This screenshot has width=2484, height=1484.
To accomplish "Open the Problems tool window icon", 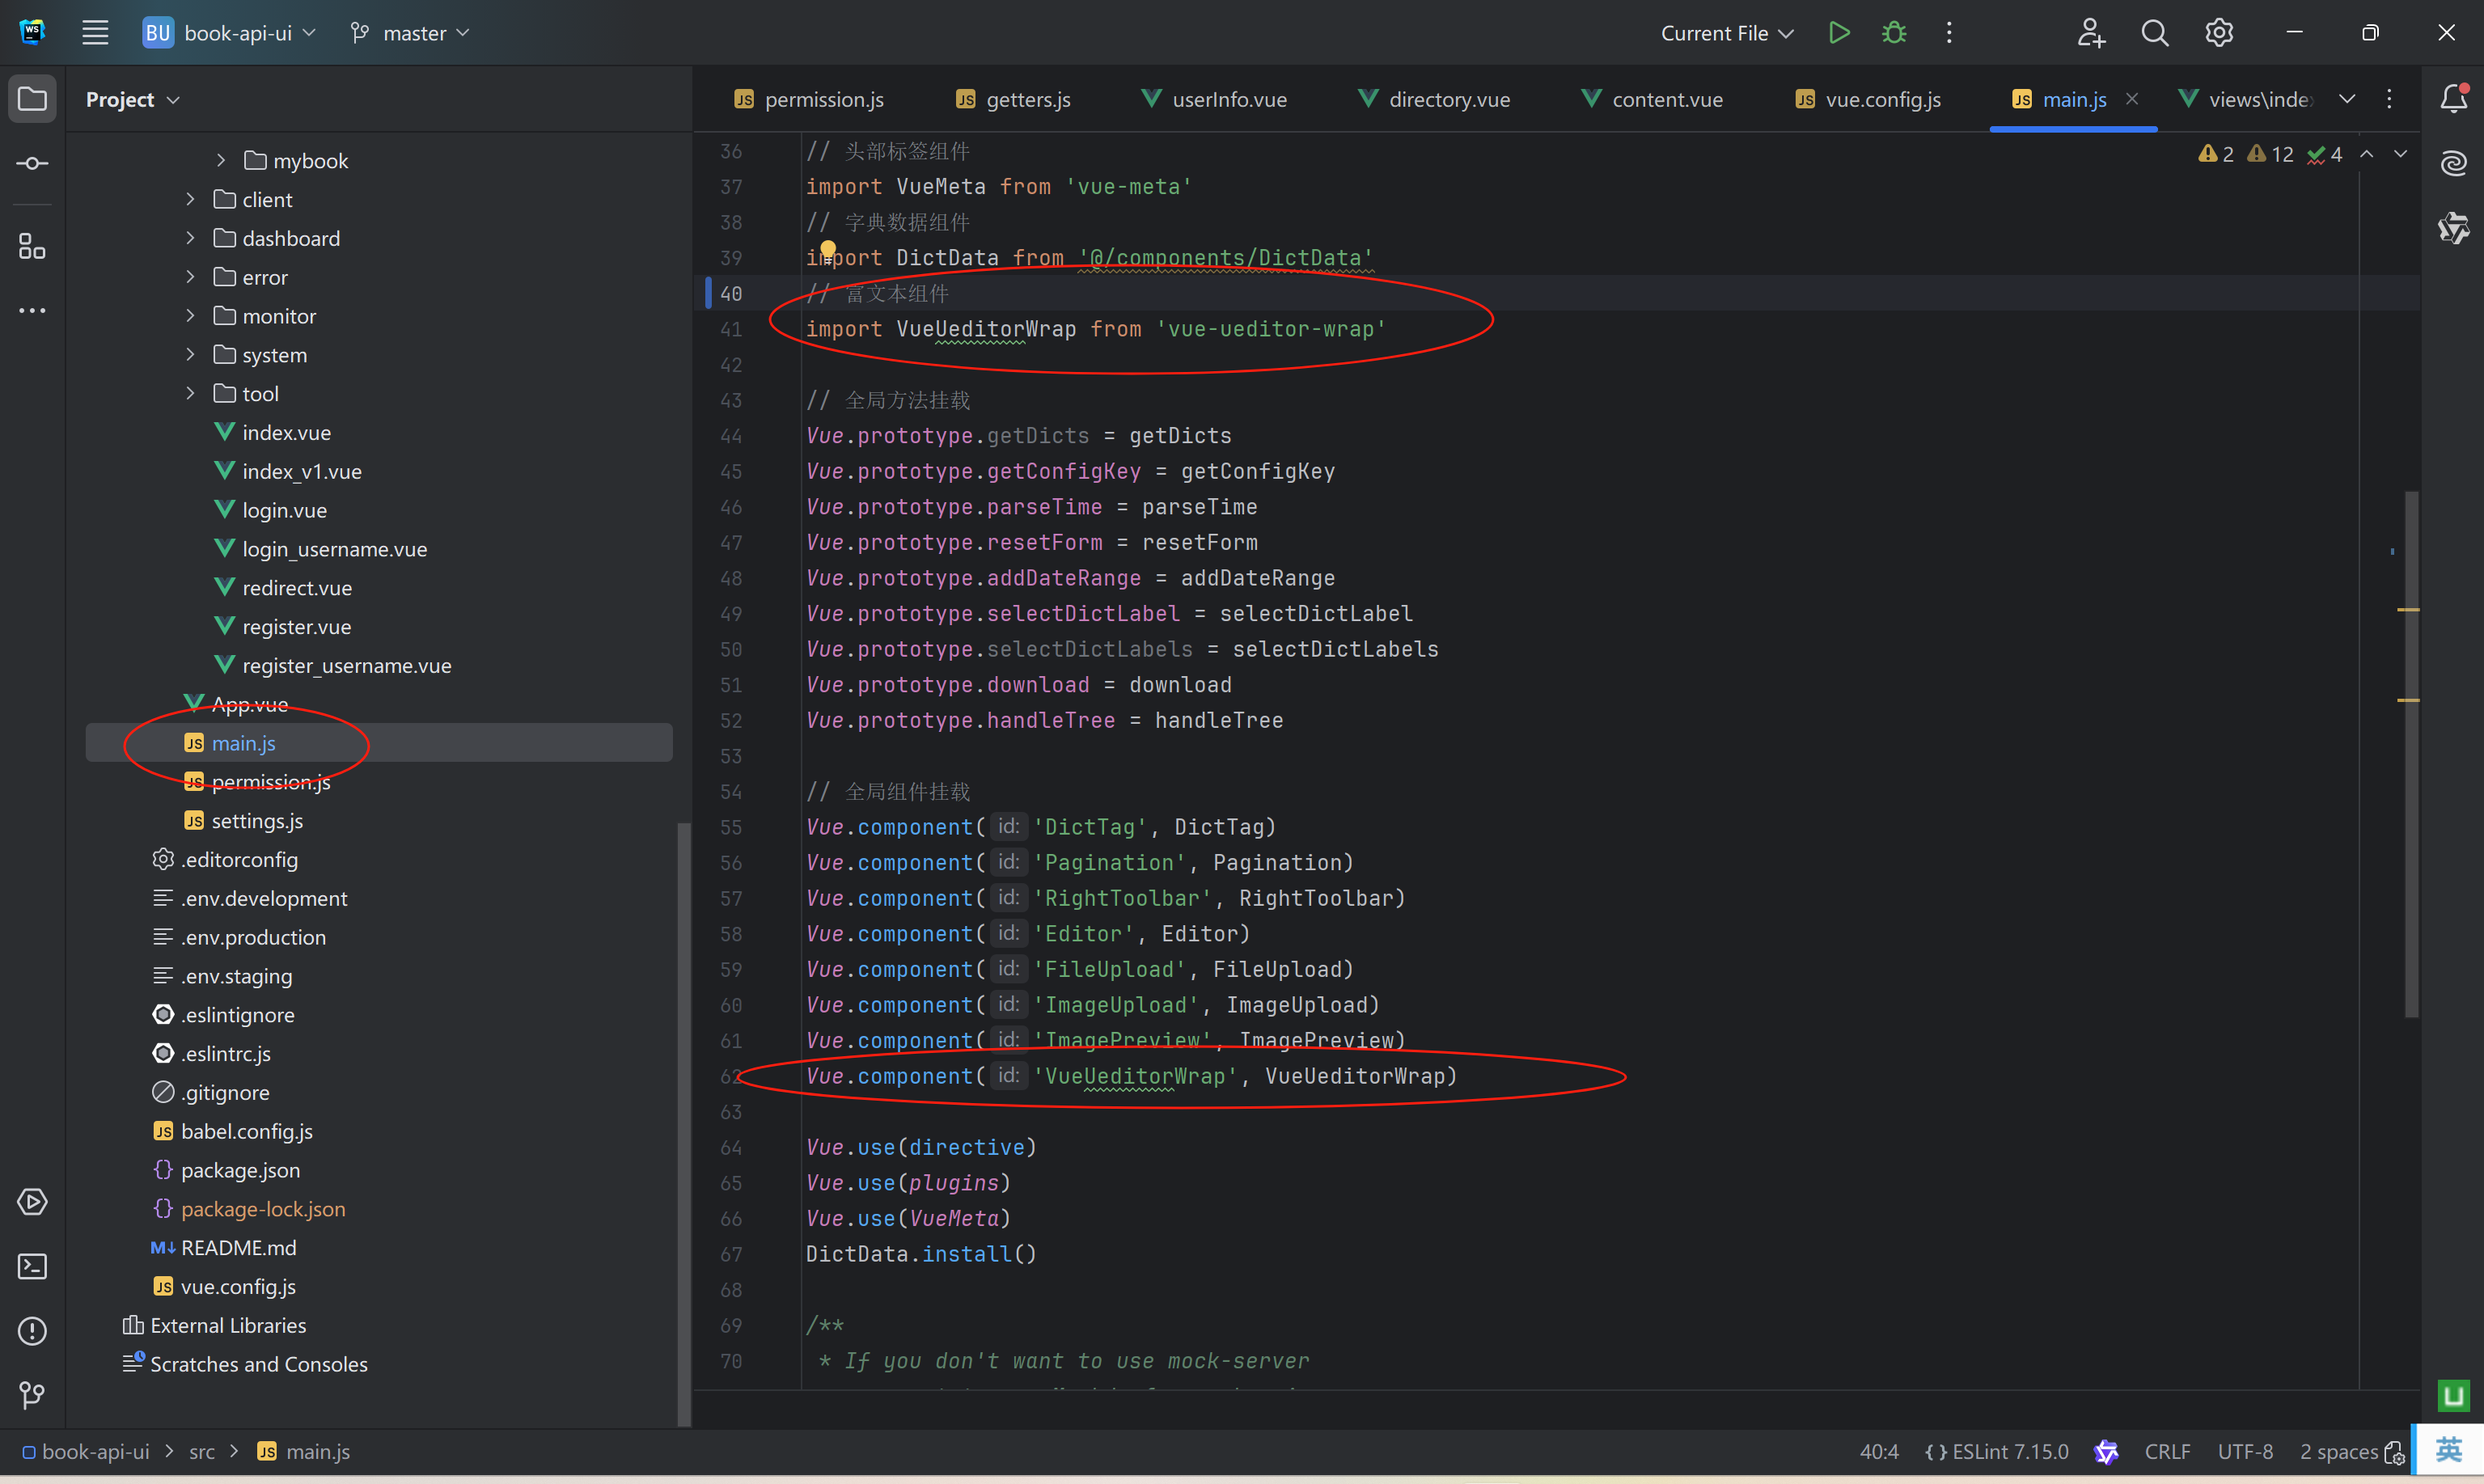I will pyautogui.click(x=32, y=1331).
